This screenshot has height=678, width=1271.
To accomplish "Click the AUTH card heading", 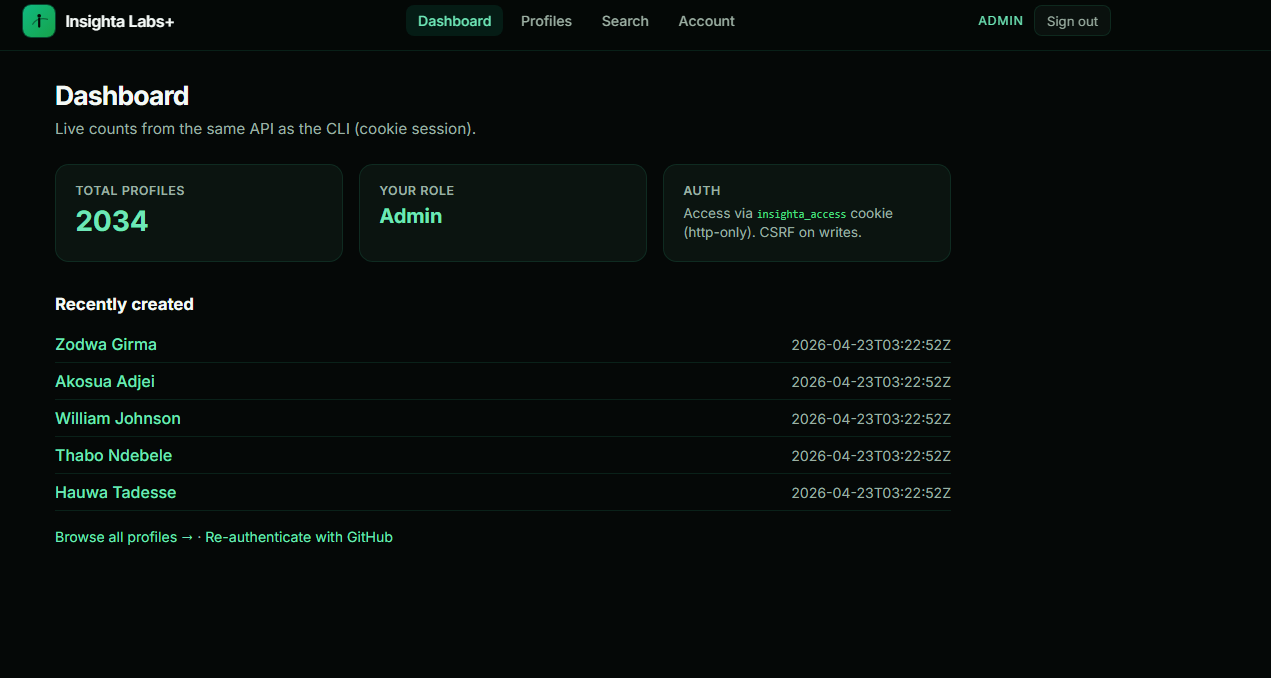I will pos(702,190).
